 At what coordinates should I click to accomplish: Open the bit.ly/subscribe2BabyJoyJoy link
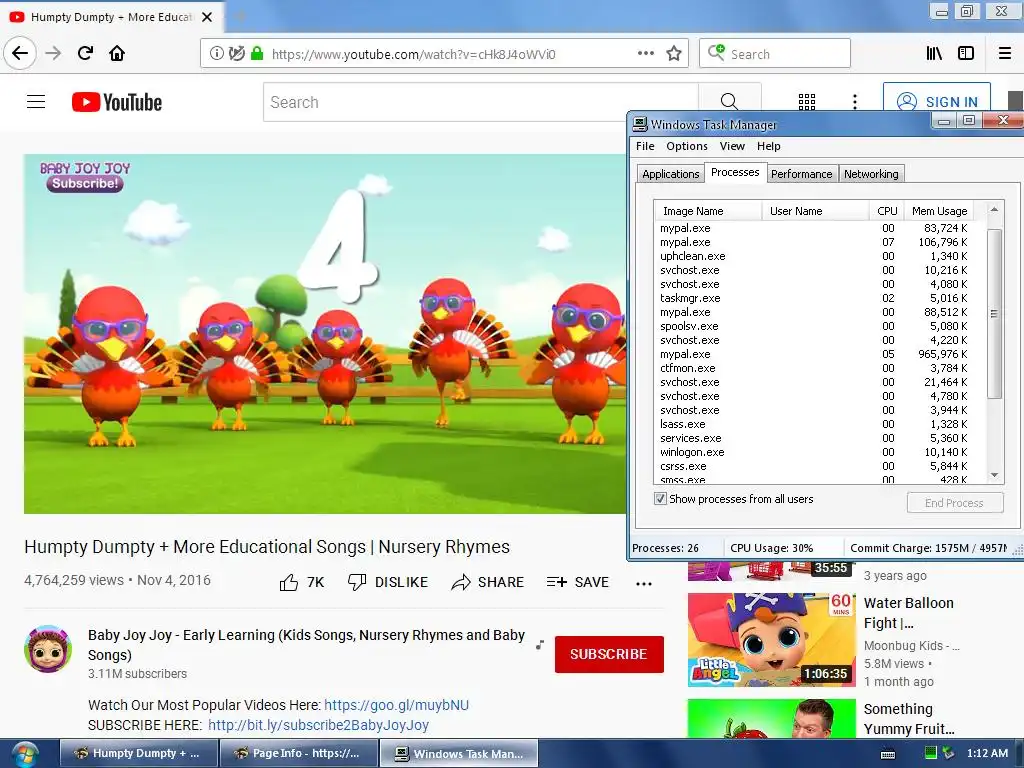click(x=318, y=725)
